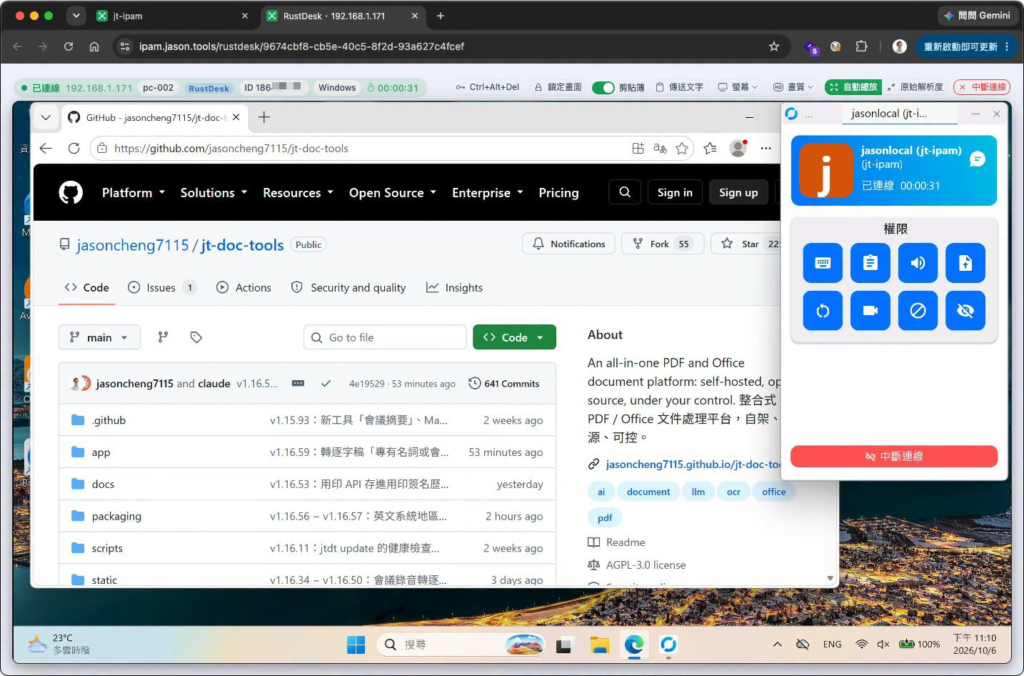Click Notifications bell button
The image size is (1024, 676).
tap(568, 244)
